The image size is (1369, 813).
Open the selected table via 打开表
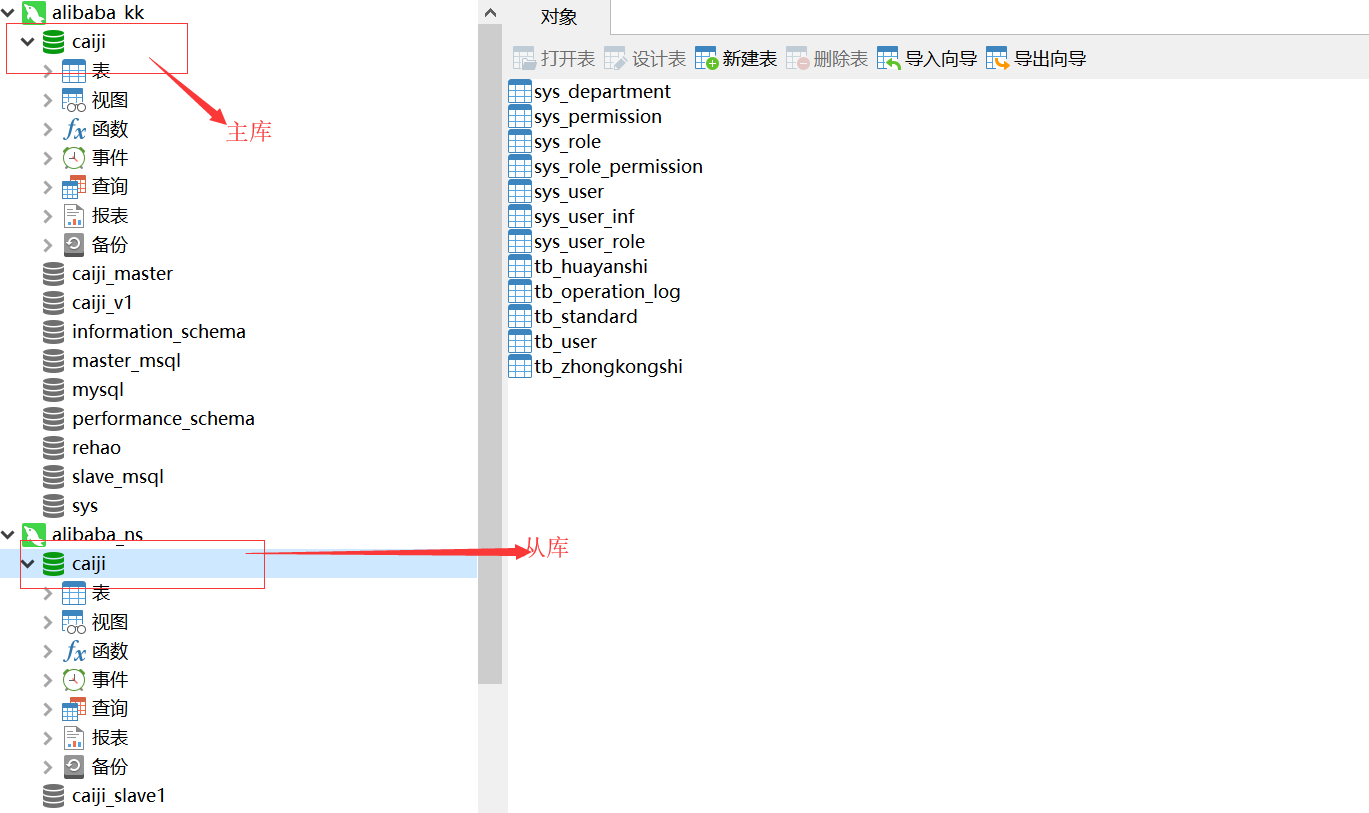point(554,57)
